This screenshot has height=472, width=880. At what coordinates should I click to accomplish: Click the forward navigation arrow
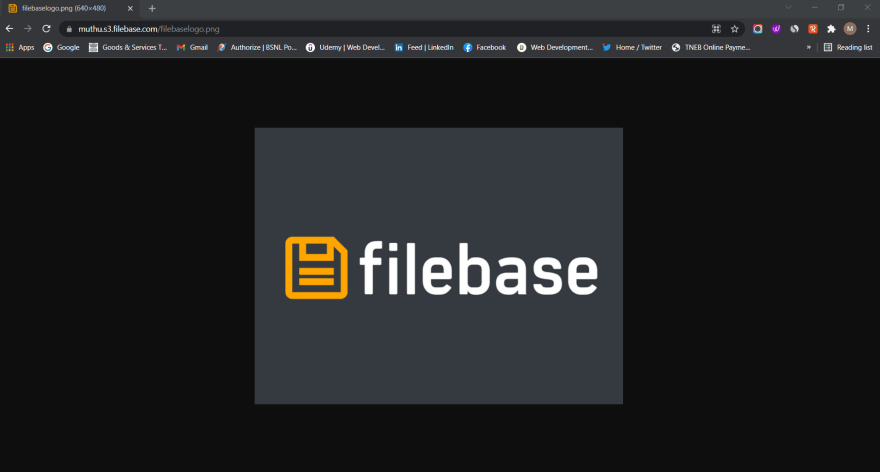[x=28, y=29]
